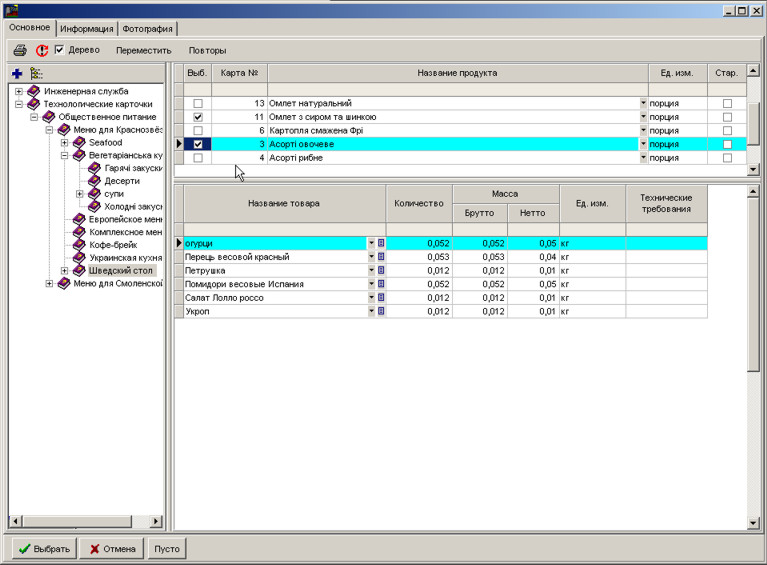
Task: Click the Отмена button
Action: (x=110, y=549)
